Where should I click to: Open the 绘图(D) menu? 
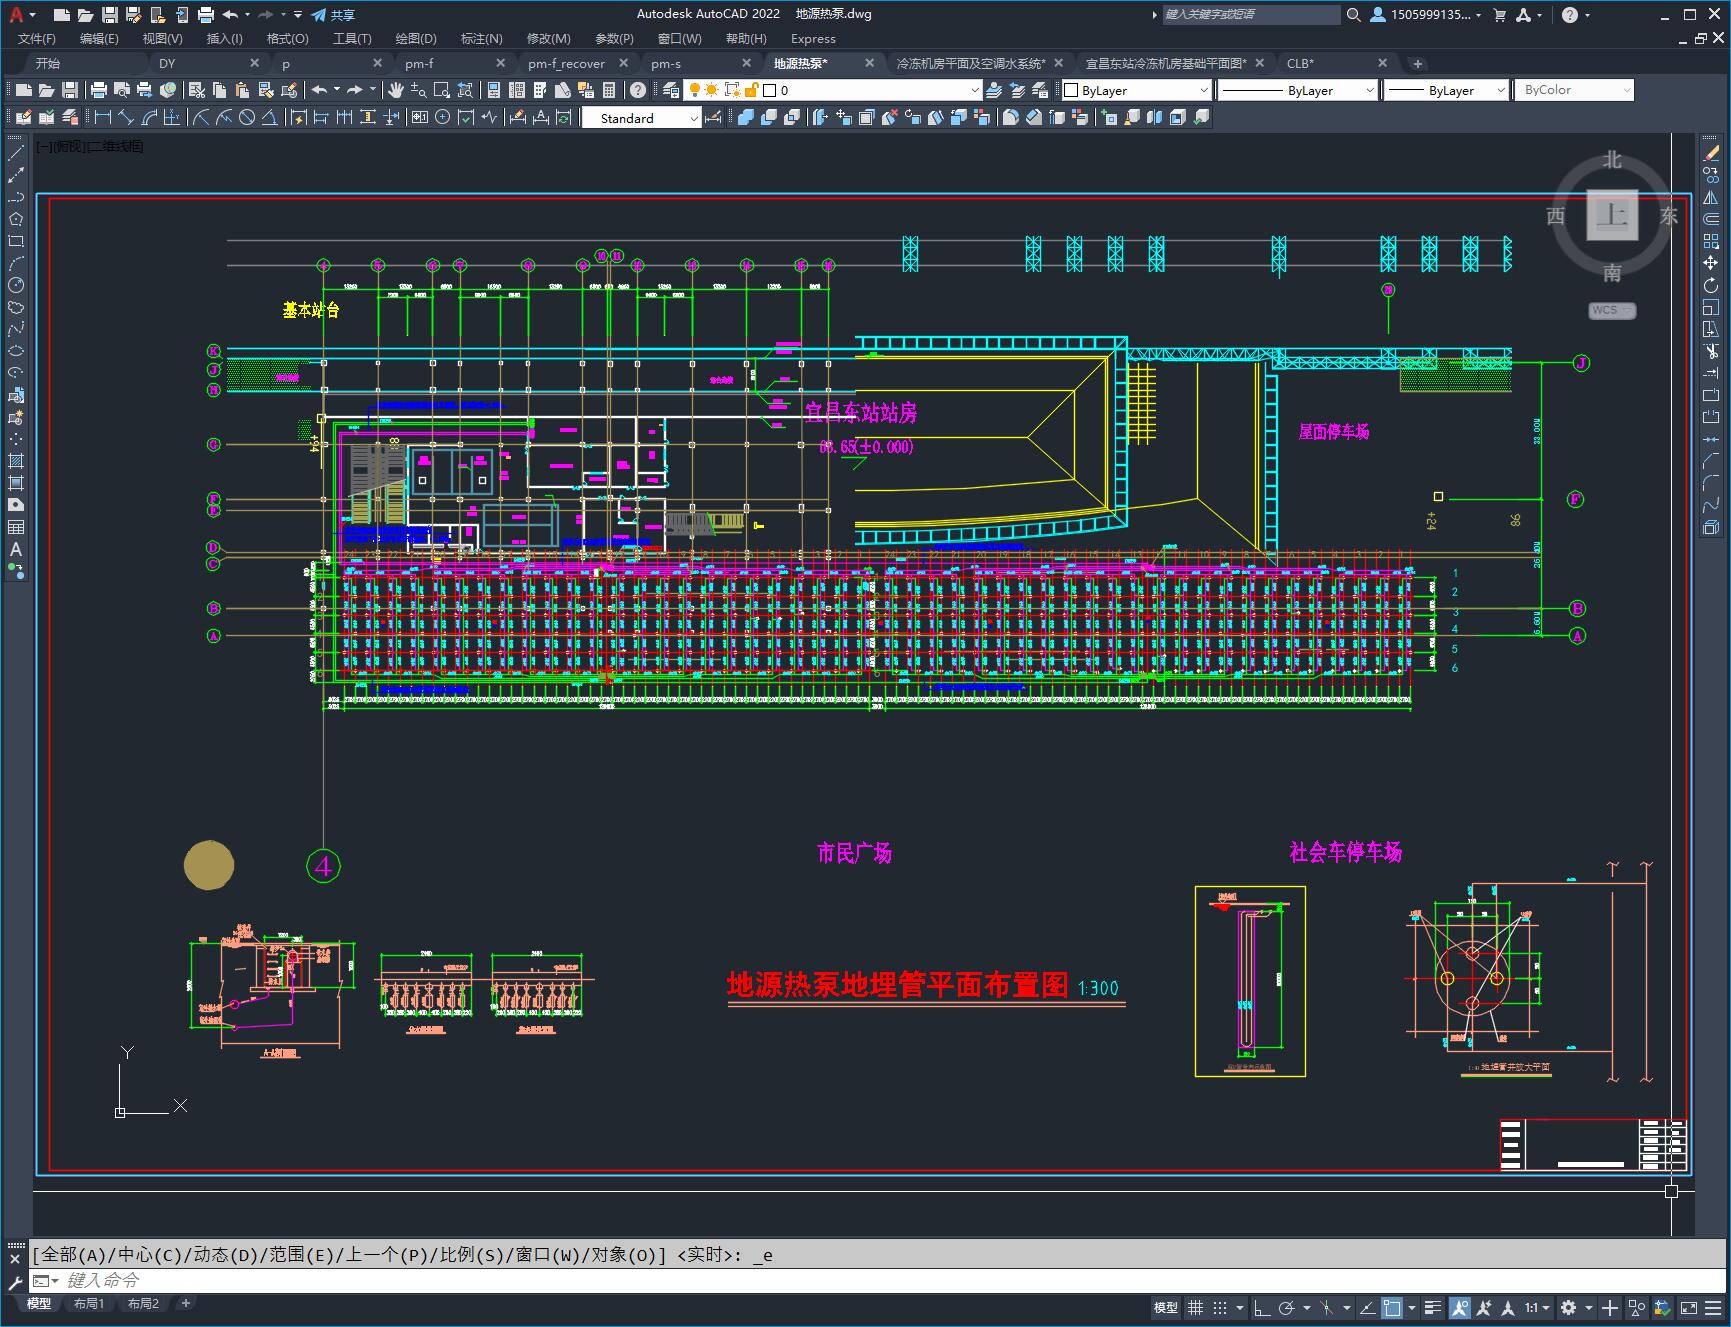(415, 38)
